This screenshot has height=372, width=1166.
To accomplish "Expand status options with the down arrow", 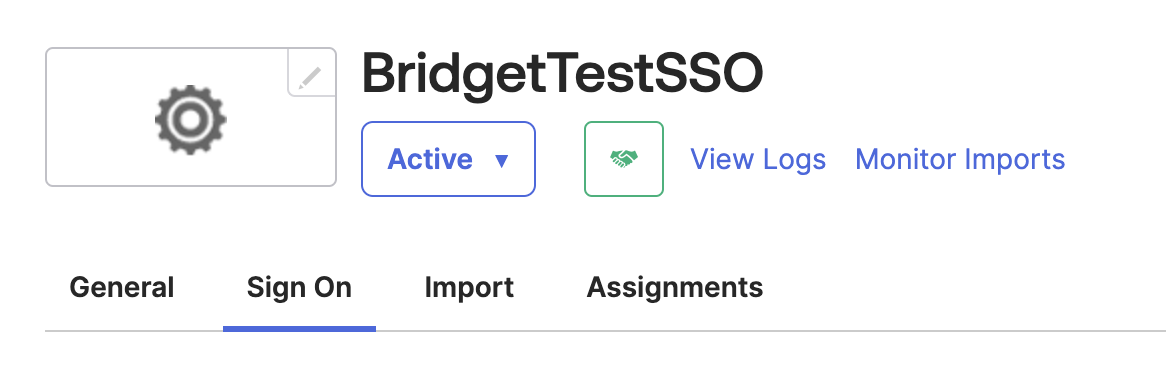I will [x=502, y=161].
